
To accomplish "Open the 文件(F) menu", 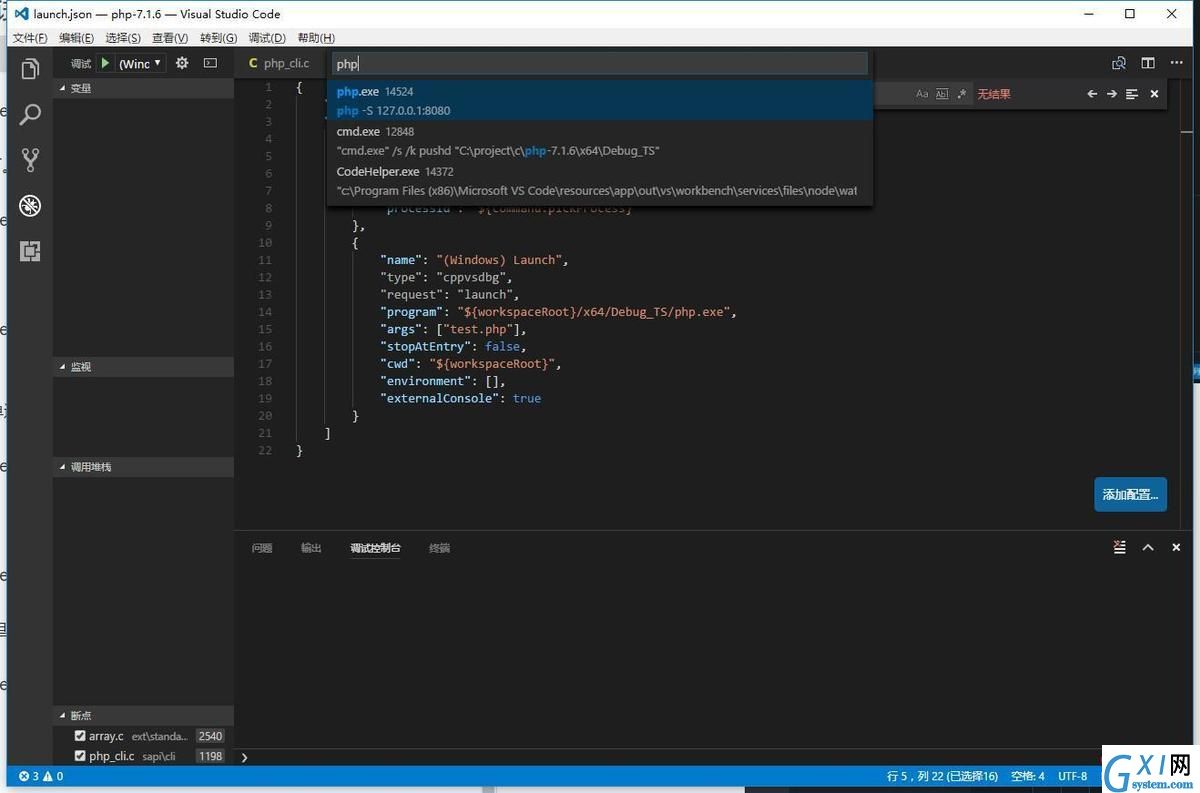I will pos(30,38).
